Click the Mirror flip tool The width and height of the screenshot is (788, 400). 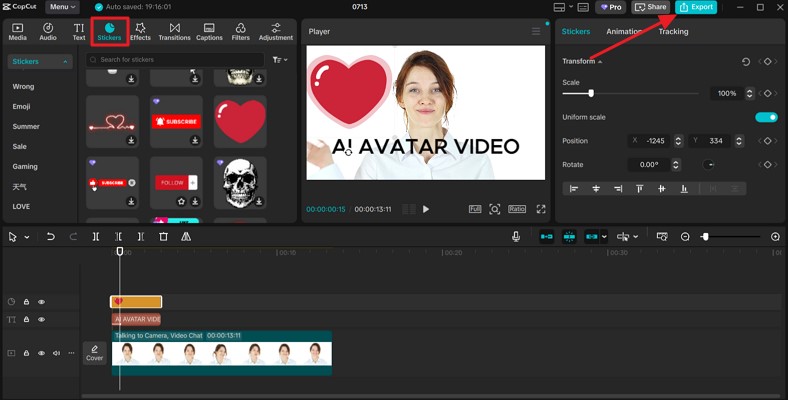[x=186, y=237]
